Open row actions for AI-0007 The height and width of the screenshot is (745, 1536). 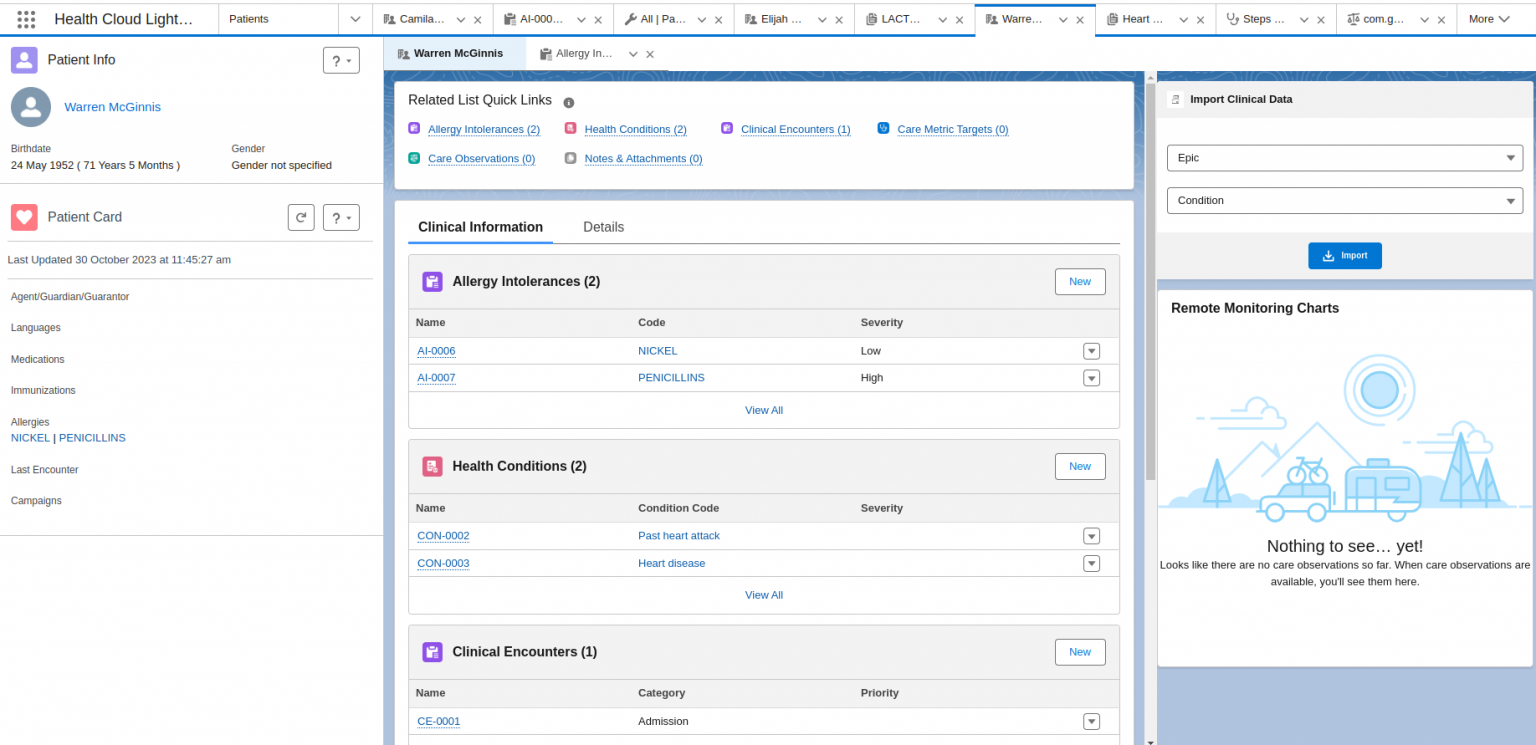pos(1091,378)
